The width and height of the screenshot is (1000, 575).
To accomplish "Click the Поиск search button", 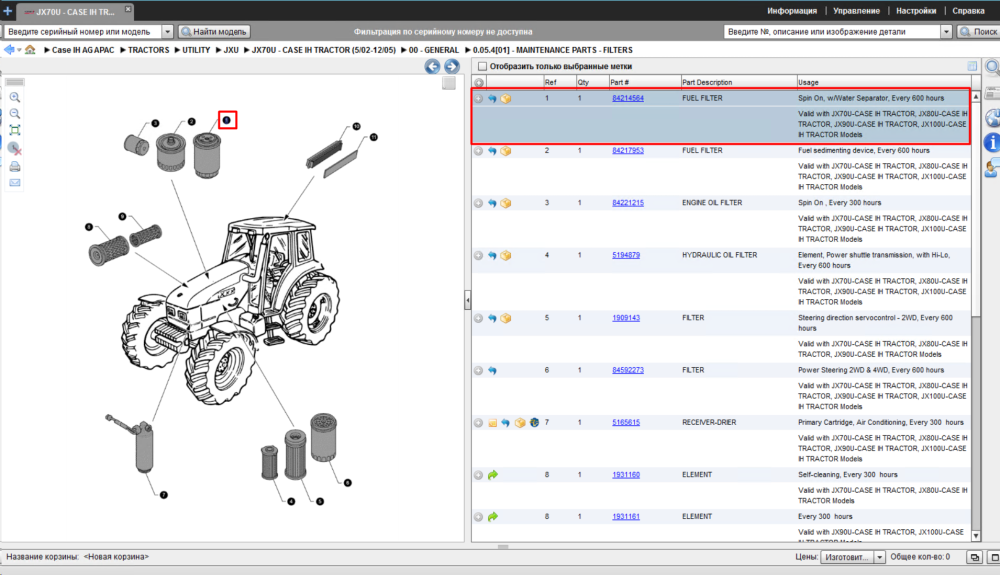I will pyautogui.click(x=978, y=31).
